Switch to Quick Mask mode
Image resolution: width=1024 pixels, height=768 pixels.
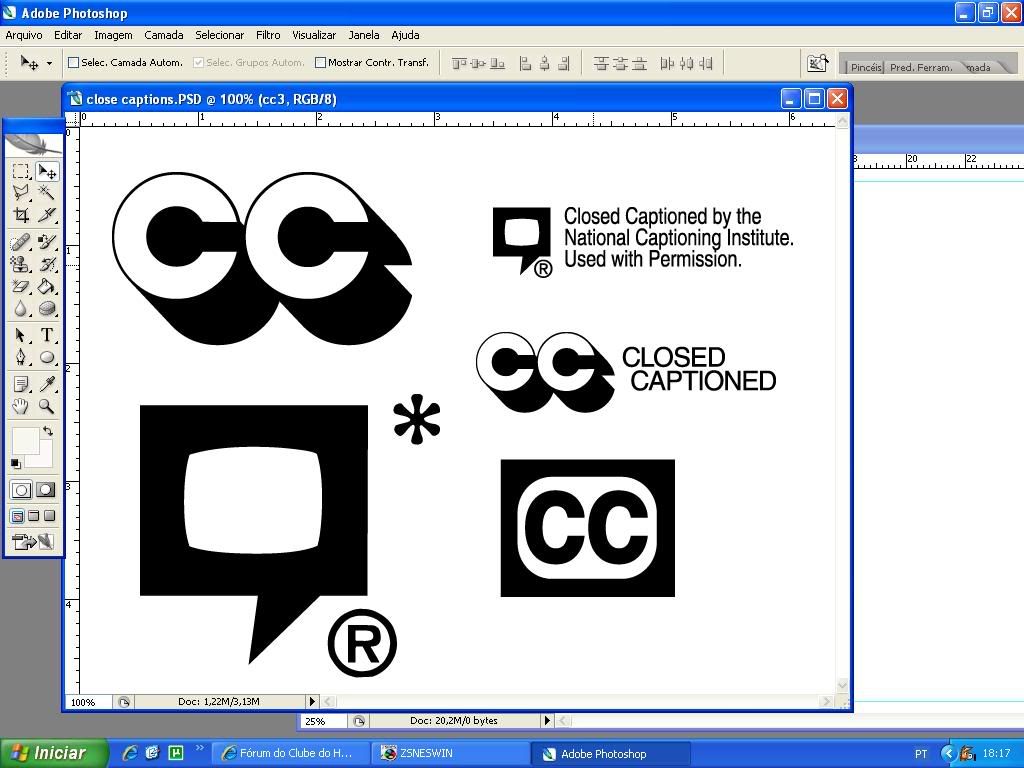click(x=46, y=489)
